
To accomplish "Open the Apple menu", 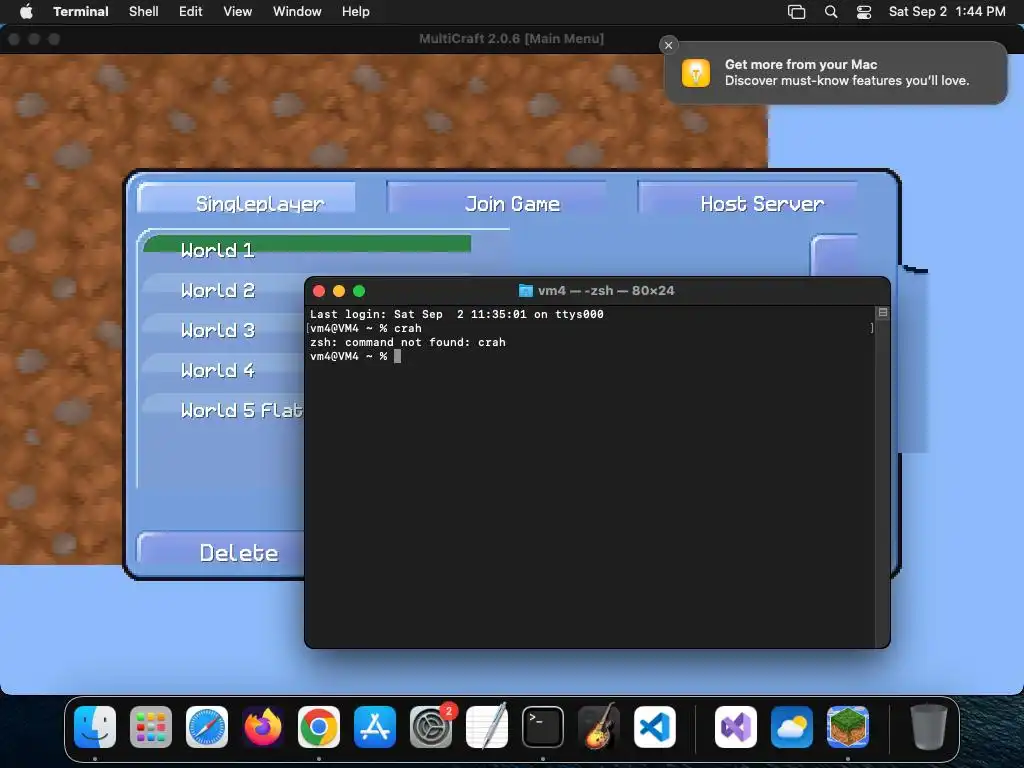I will tap(26, 11).
